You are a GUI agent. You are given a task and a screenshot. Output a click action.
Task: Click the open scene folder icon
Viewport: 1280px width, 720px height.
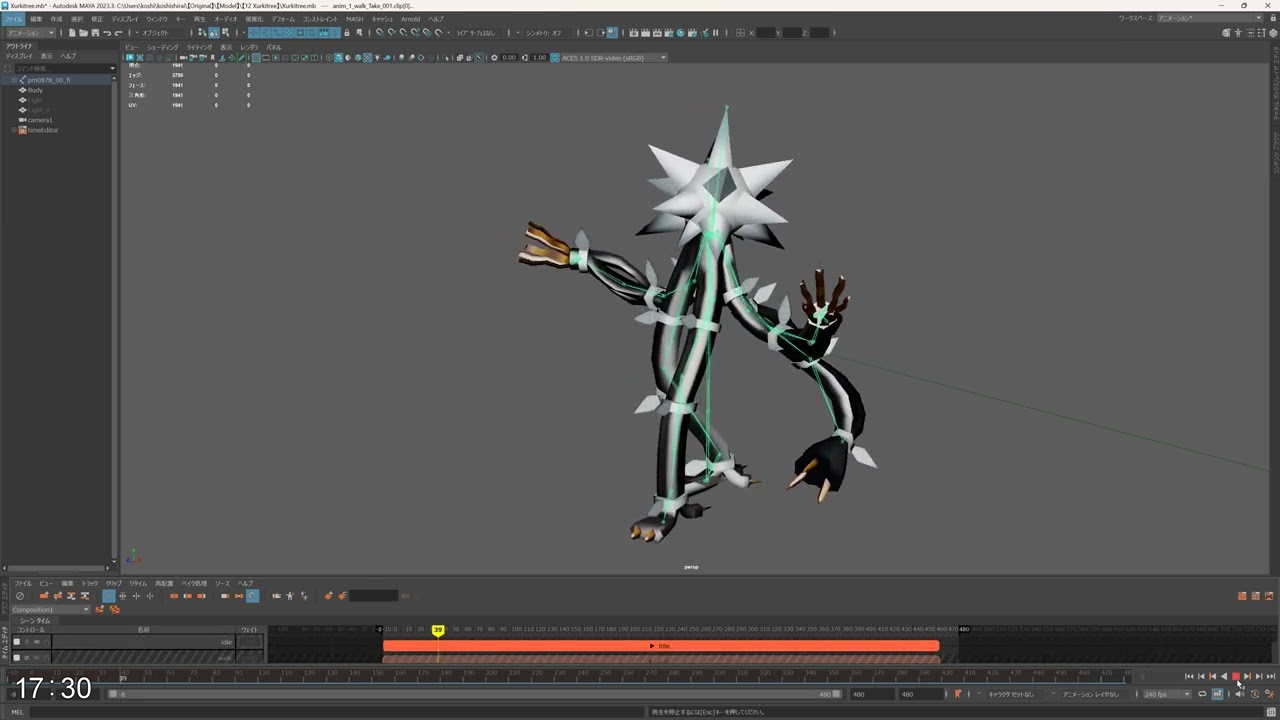[x=84, y=33]
